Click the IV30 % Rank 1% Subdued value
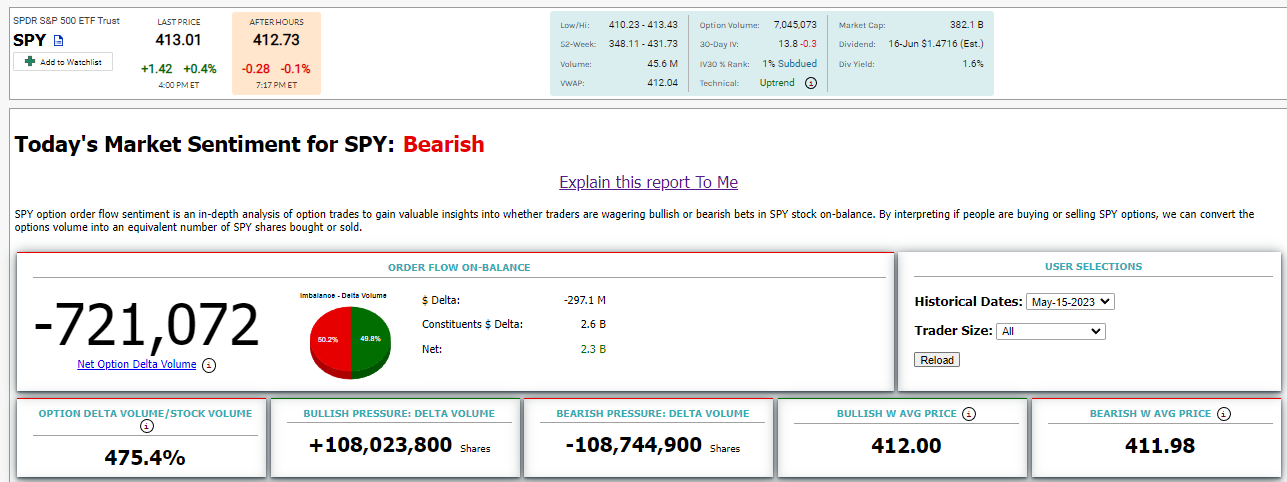The image size is (1287, 482). tap(789, 63)
